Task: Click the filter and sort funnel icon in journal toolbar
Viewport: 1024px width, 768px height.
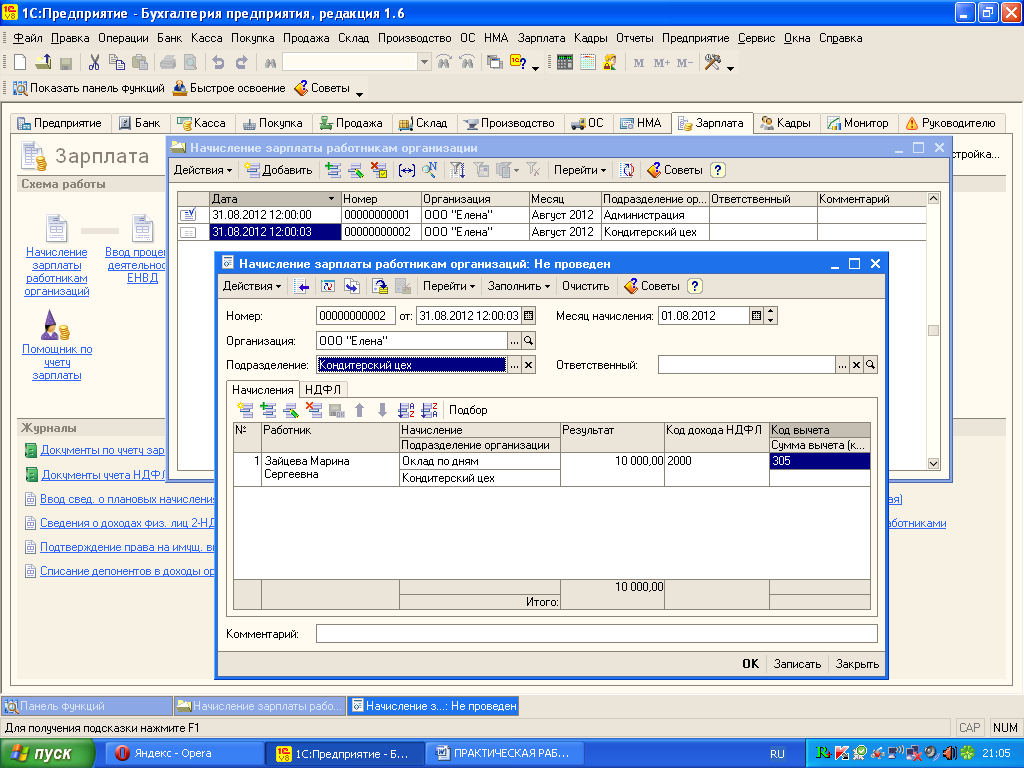Action: (x=458, y=170)
